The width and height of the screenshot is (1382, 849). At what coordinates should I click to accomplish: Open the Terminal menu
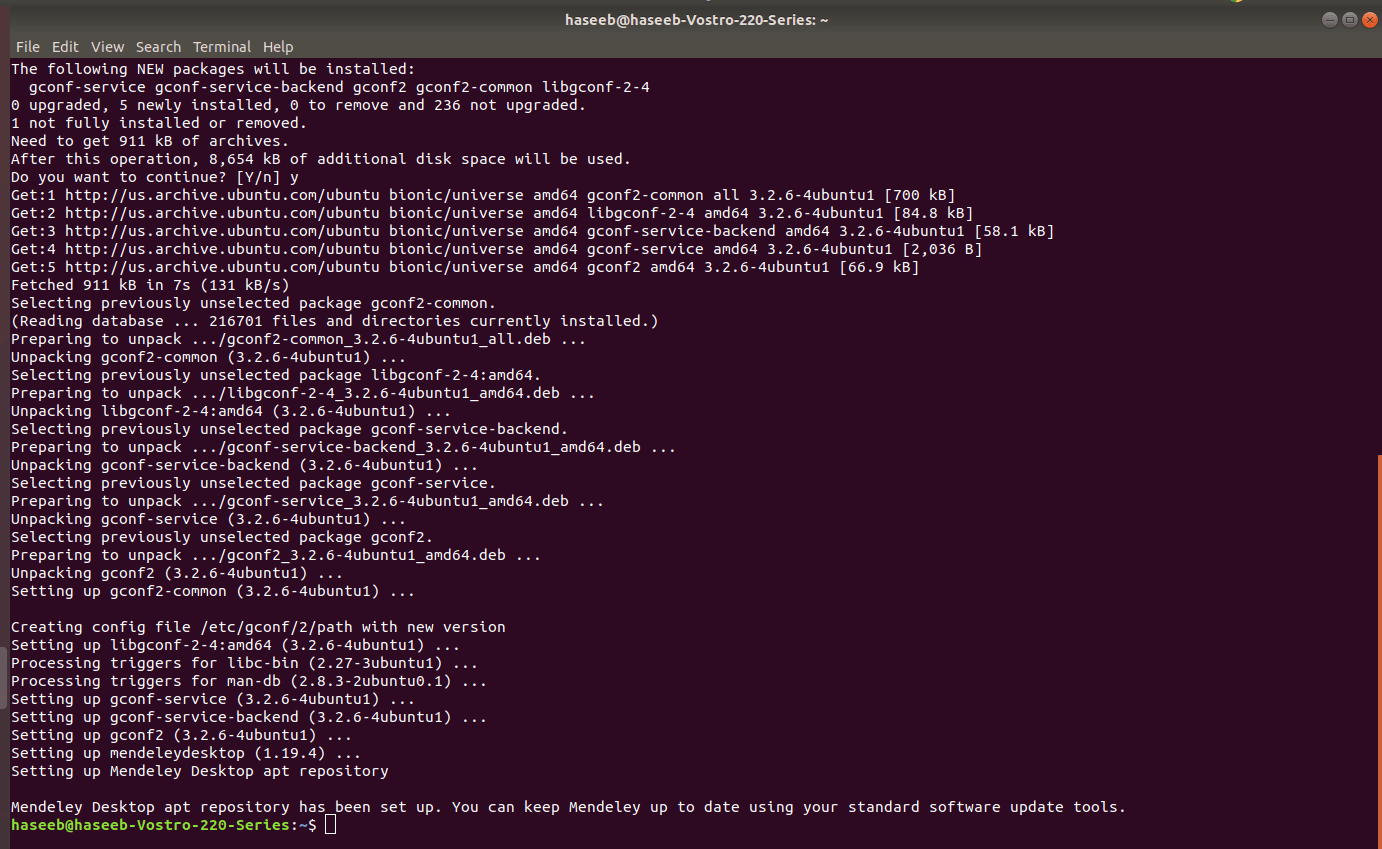222,47
